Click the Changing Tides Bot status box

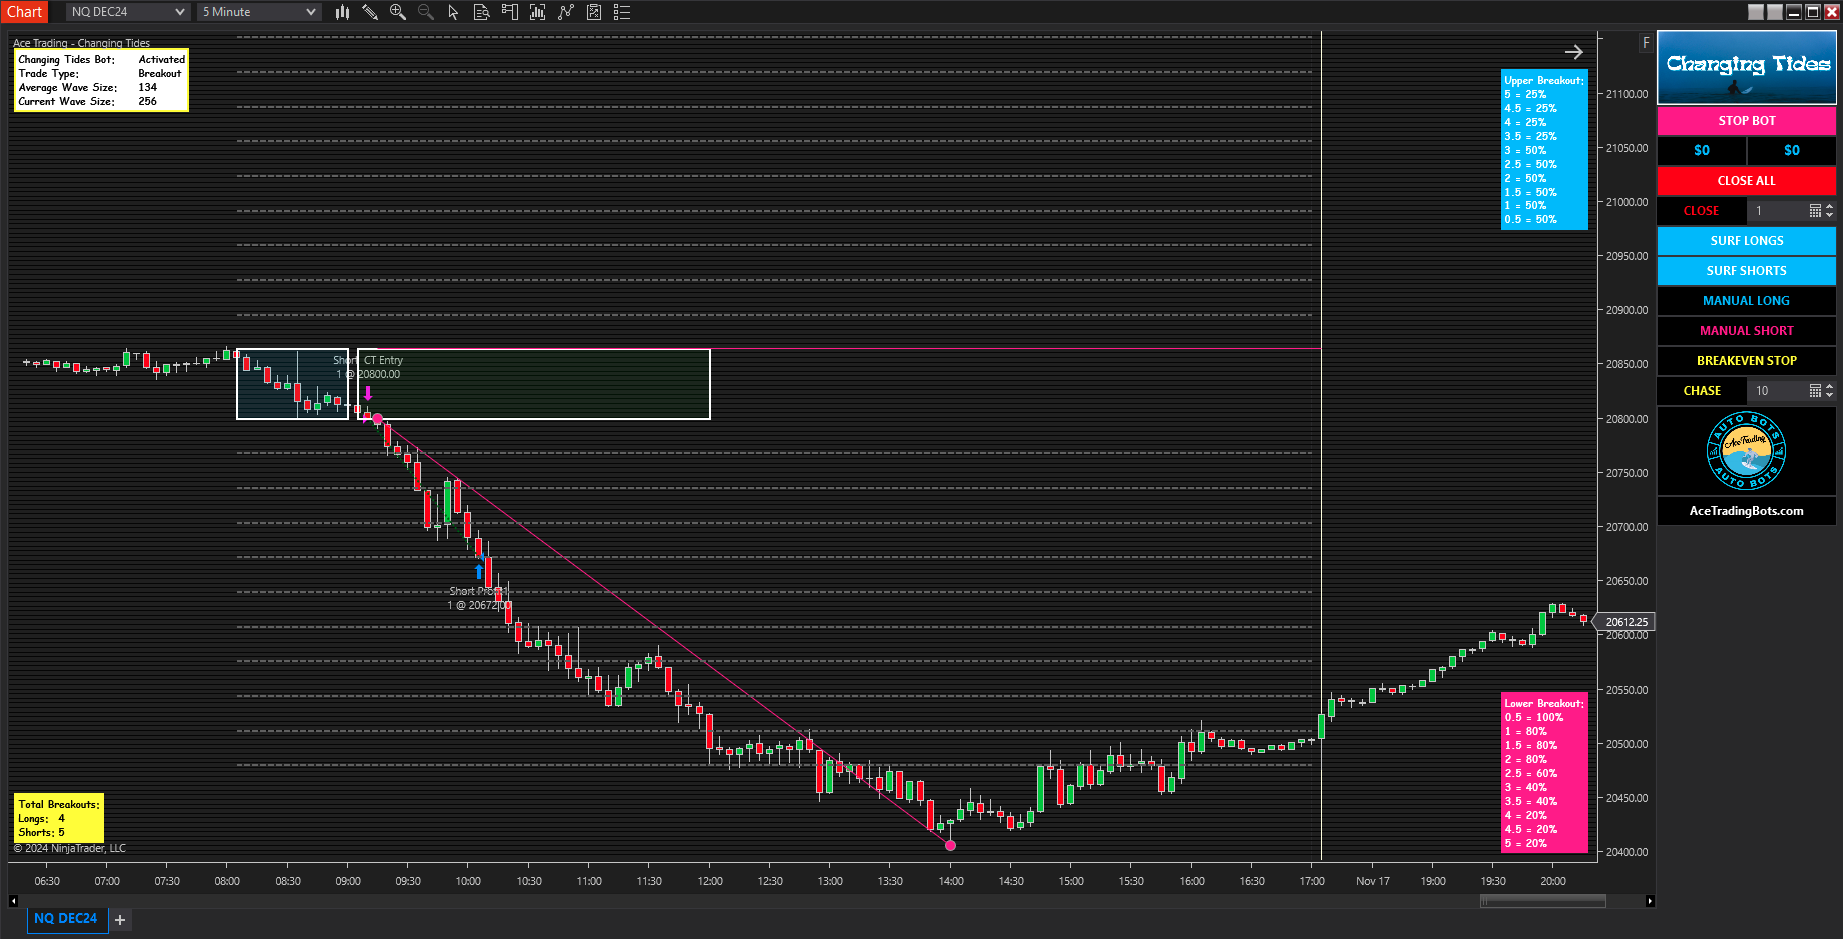coord(101,80)
